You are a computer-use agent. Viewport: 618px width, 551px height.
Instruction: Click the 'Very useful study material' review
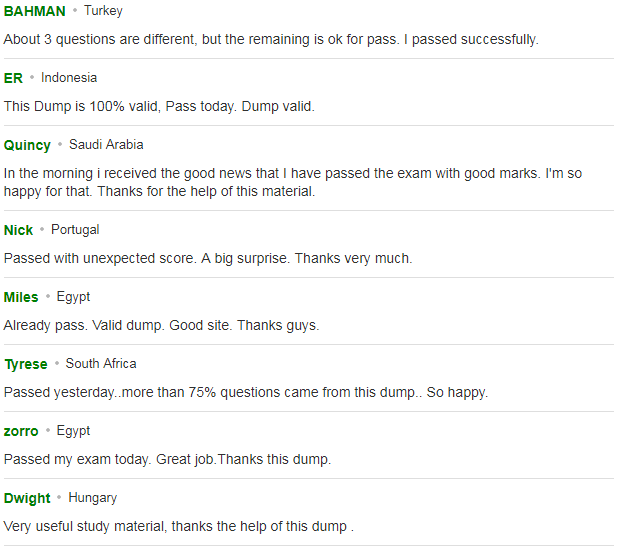click(179, 527)
